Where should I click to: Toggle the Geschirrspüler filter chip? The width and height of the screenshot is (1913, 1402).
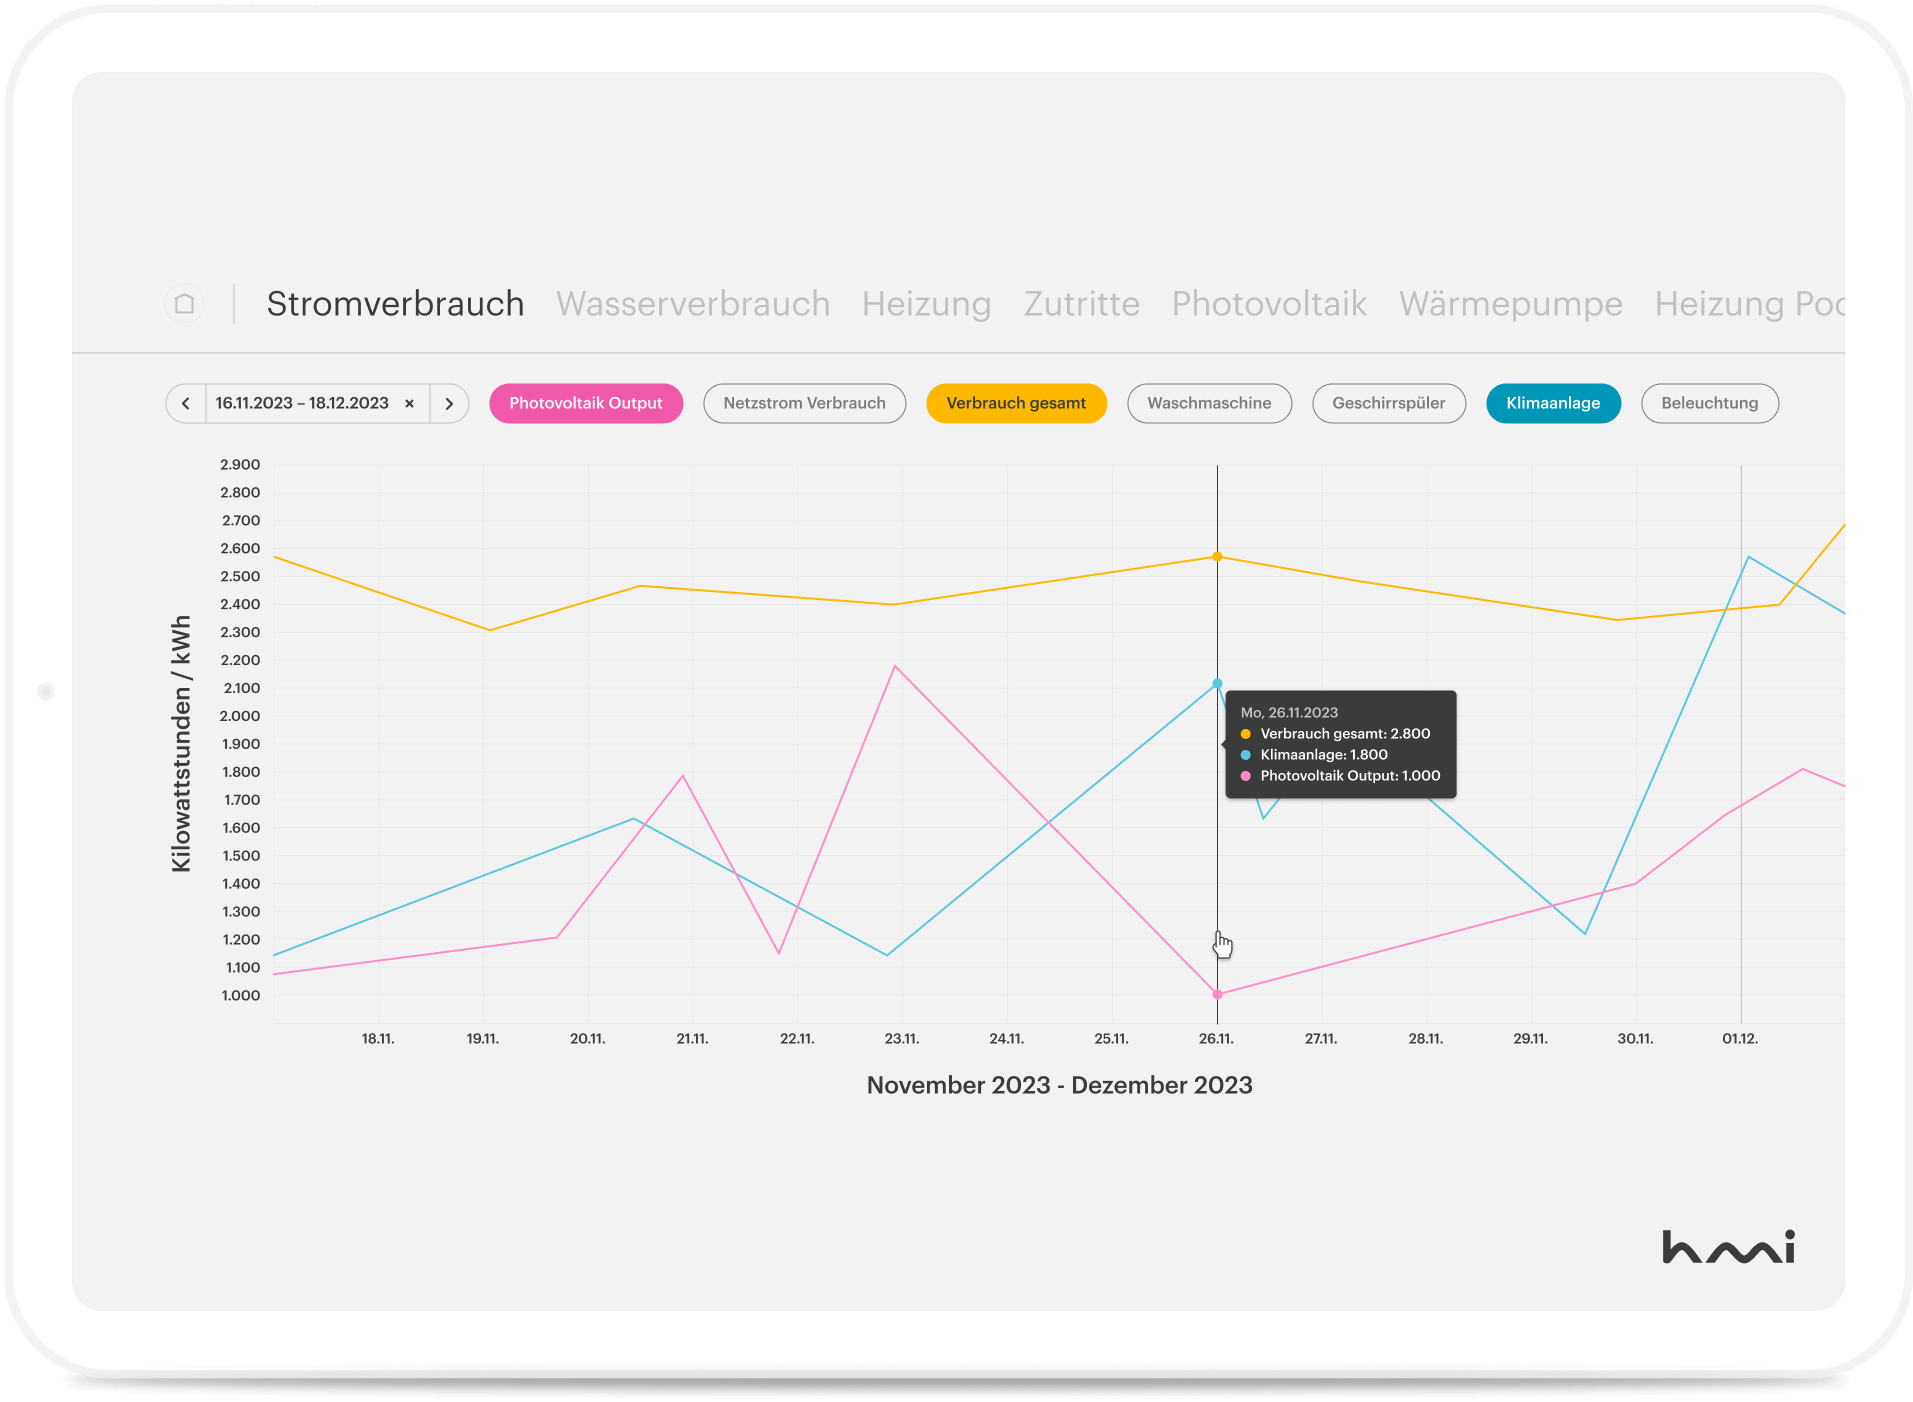(1388, 404)
